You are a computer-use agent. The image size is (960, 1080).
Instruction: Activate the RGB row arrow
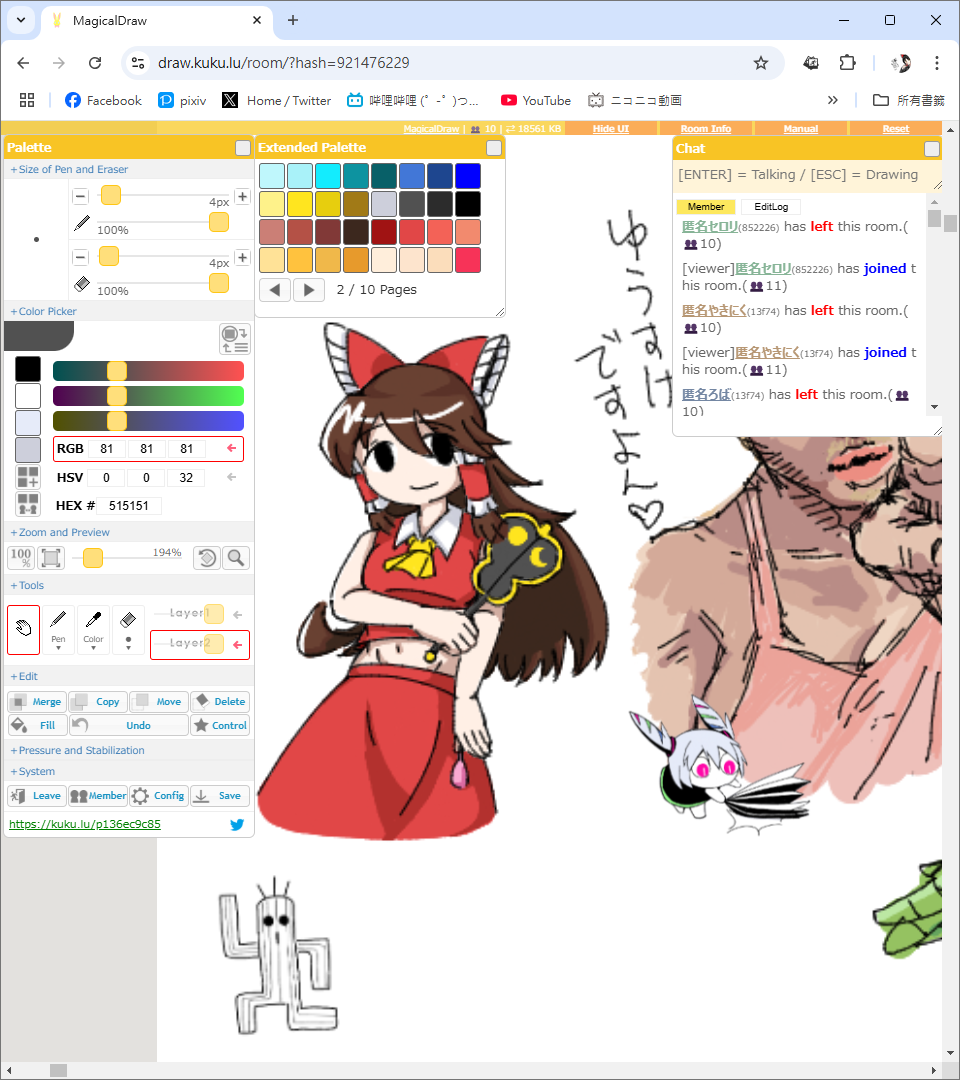(232, 448)
